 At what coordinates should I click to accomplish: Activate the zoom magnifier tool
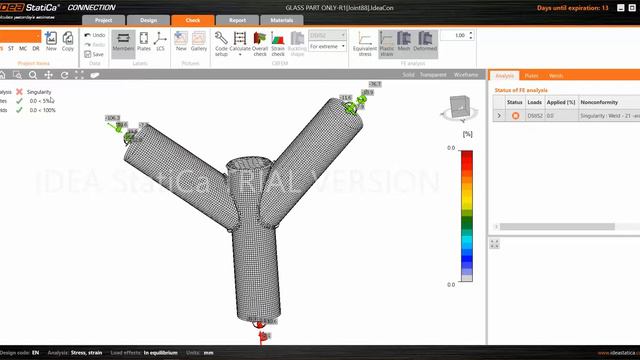(x=33, y=75)
